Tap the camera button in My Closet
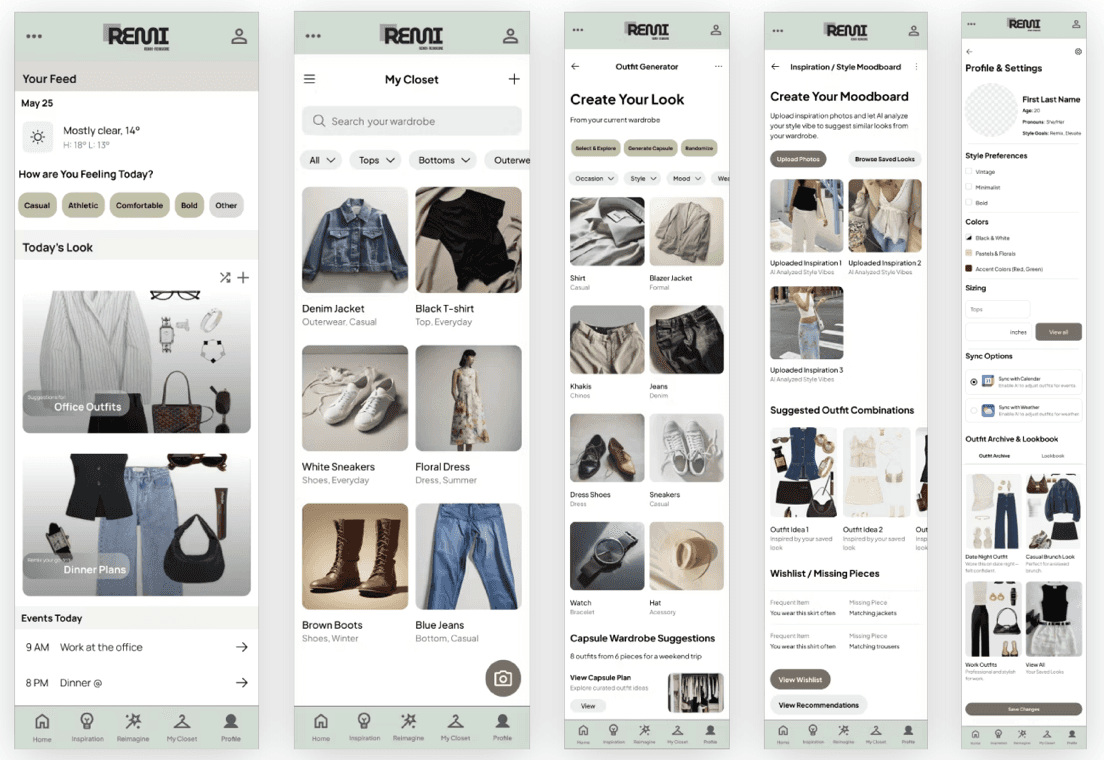1104x760 pixels. pyautogui.click(x=503, y=678)
